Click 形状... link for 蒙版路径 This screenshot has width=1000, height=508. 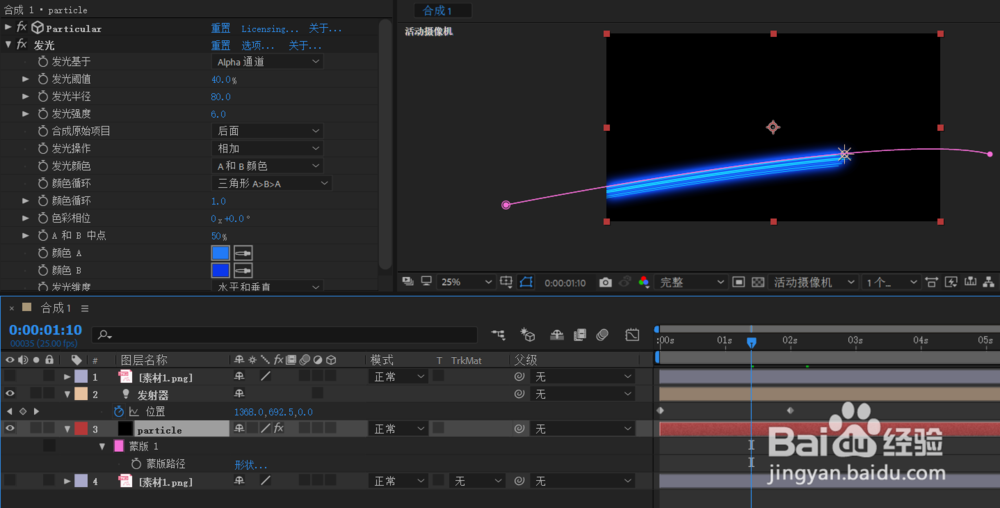tap(251, 465)
